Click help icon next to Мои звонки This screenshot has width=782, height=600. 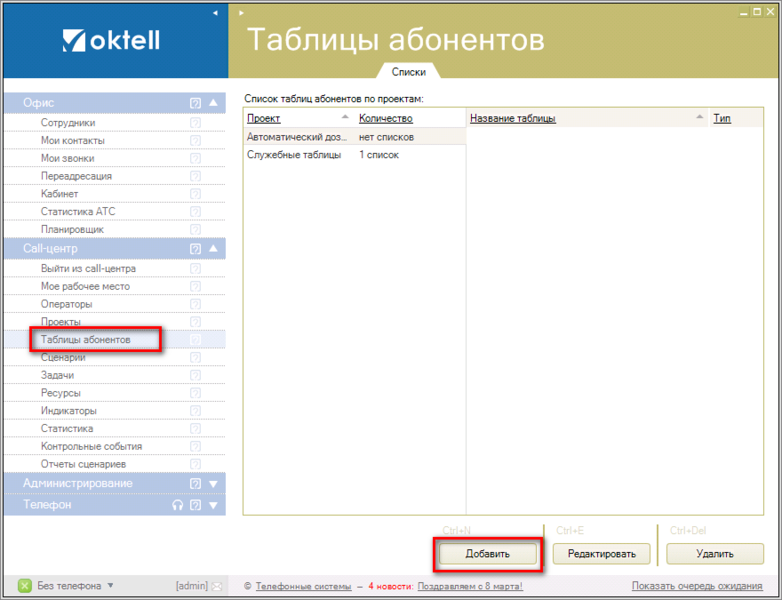[x=196, y=159]
